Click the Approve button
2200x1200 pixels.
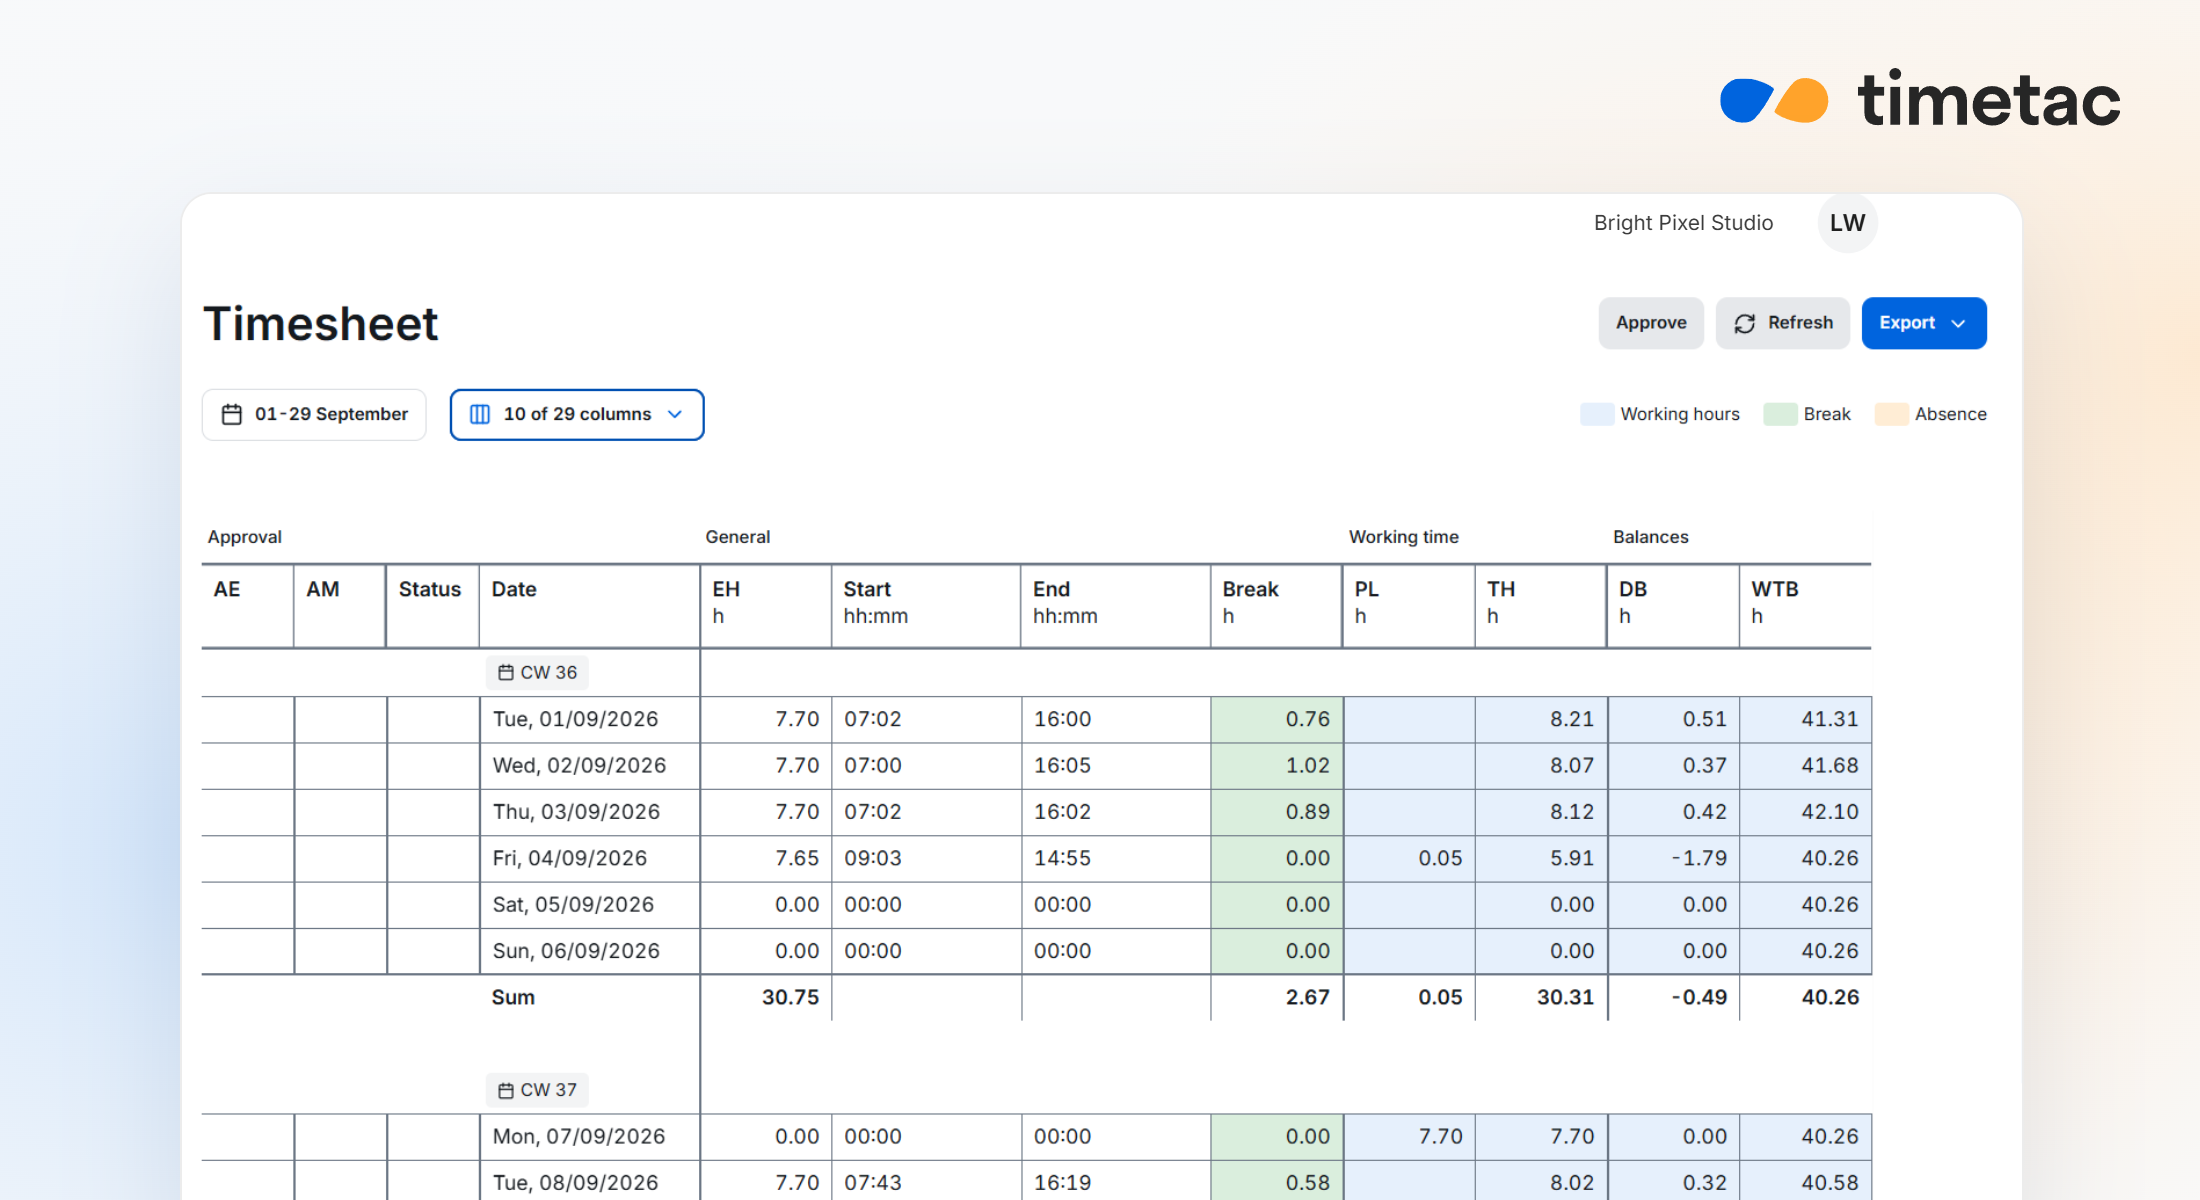click(1651, 323)
